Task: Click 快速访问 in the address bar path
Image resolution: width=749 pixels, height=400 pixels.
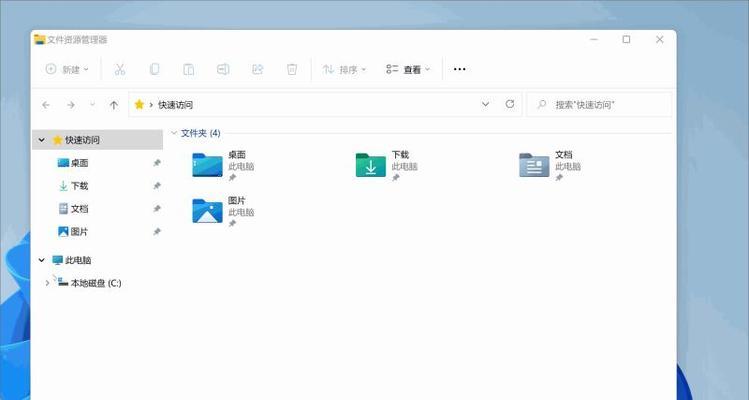Action: (175, 105)
